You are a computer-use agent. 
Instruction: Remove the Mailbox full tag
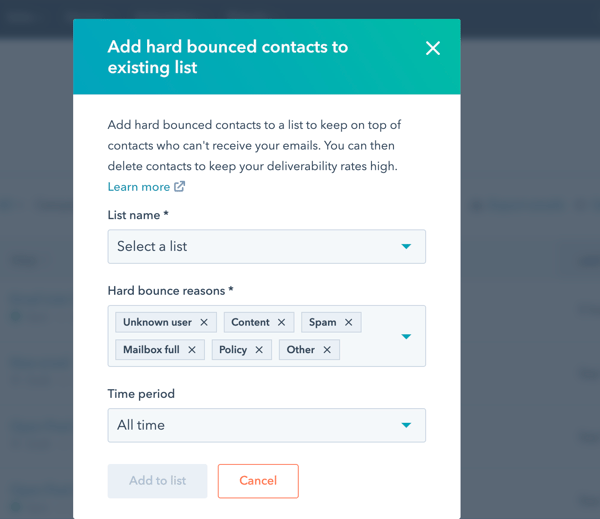pos(192,350)
